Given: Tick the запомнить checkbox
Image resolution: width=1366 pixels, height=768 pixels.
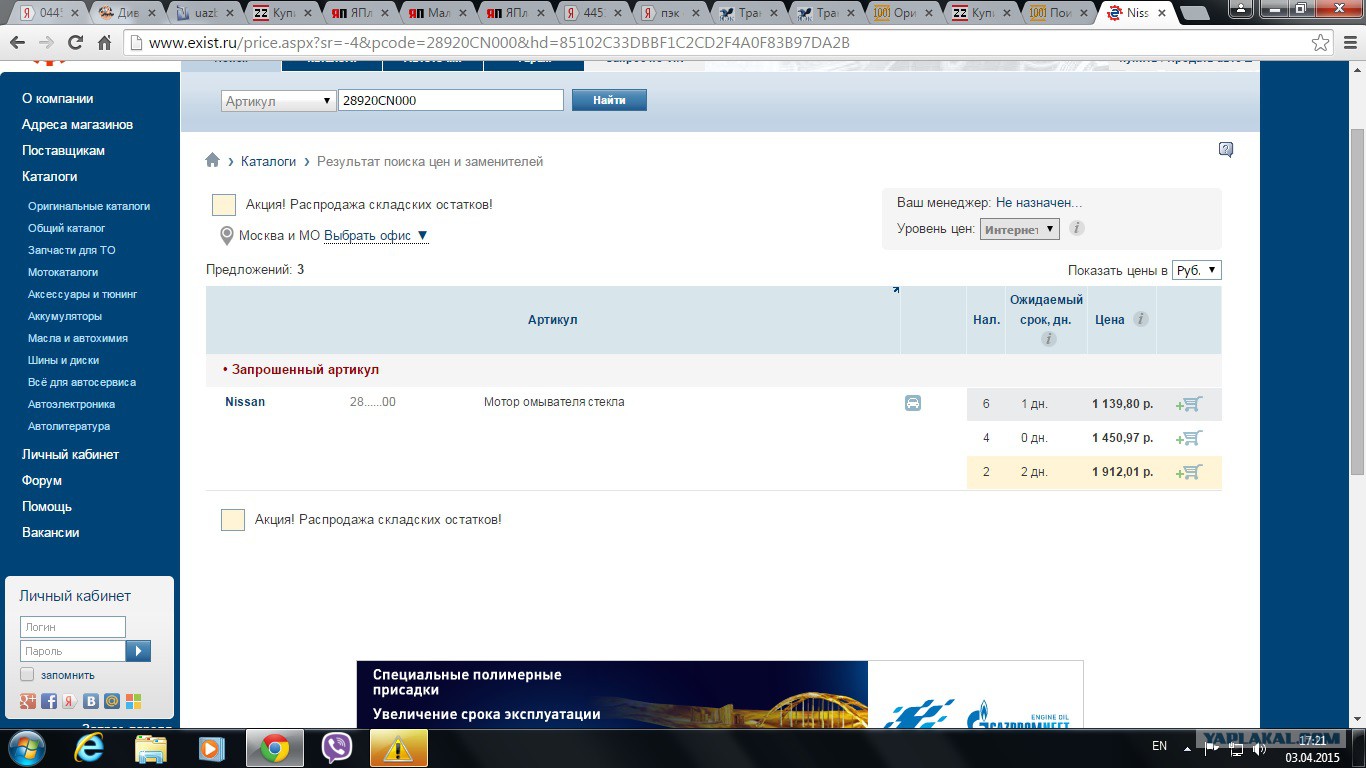Looking at the screenshot, I should pyautogui.click(x=27, y=675).
